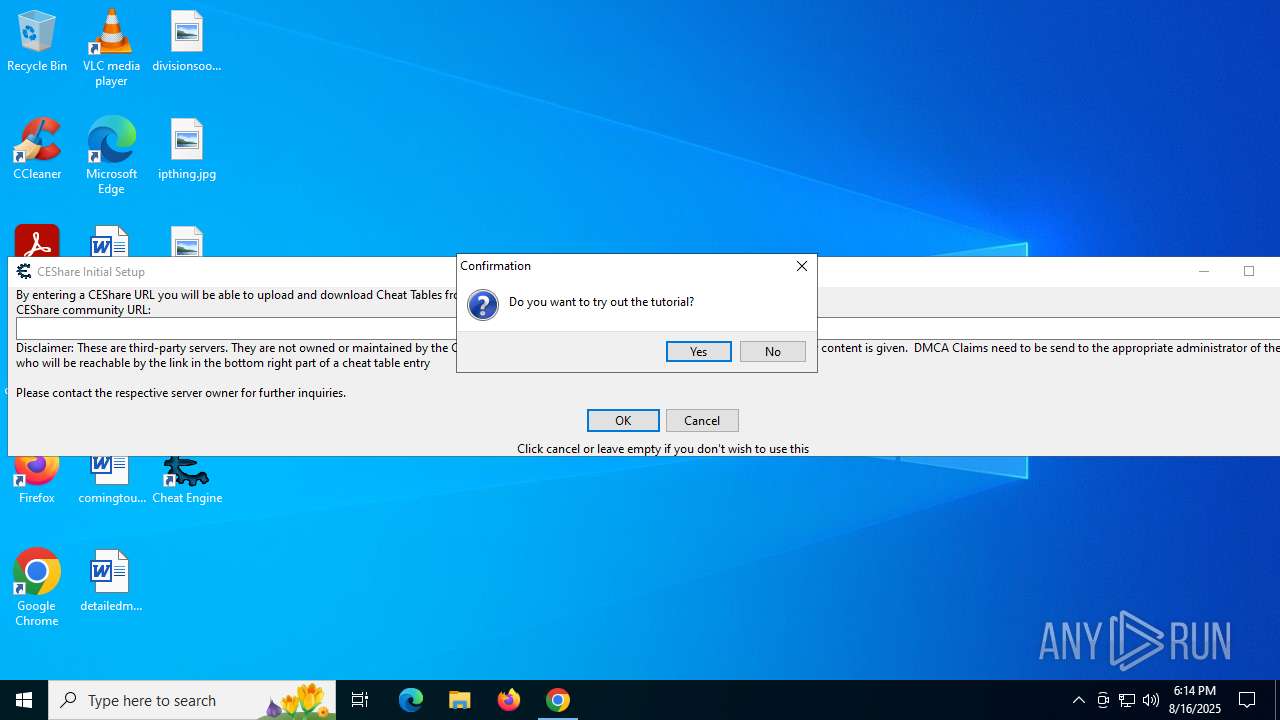Open Firefox from the taskbar
The width and height of the screenshot is (1280, 720).
tap(509, 700)
